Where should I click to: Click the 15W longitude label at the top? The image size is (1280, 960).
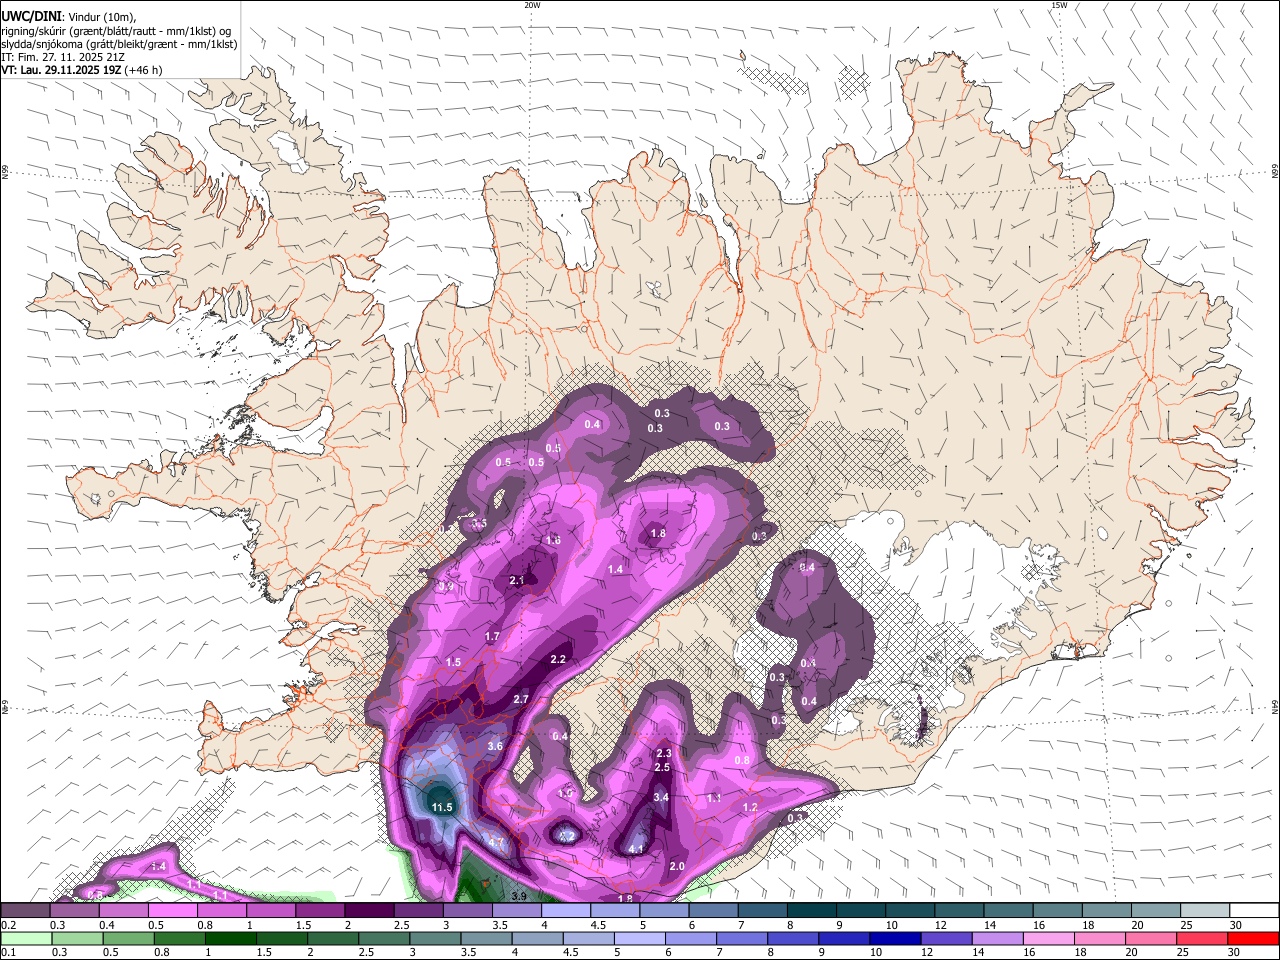pyautogui.click(x=1059, y=5)
